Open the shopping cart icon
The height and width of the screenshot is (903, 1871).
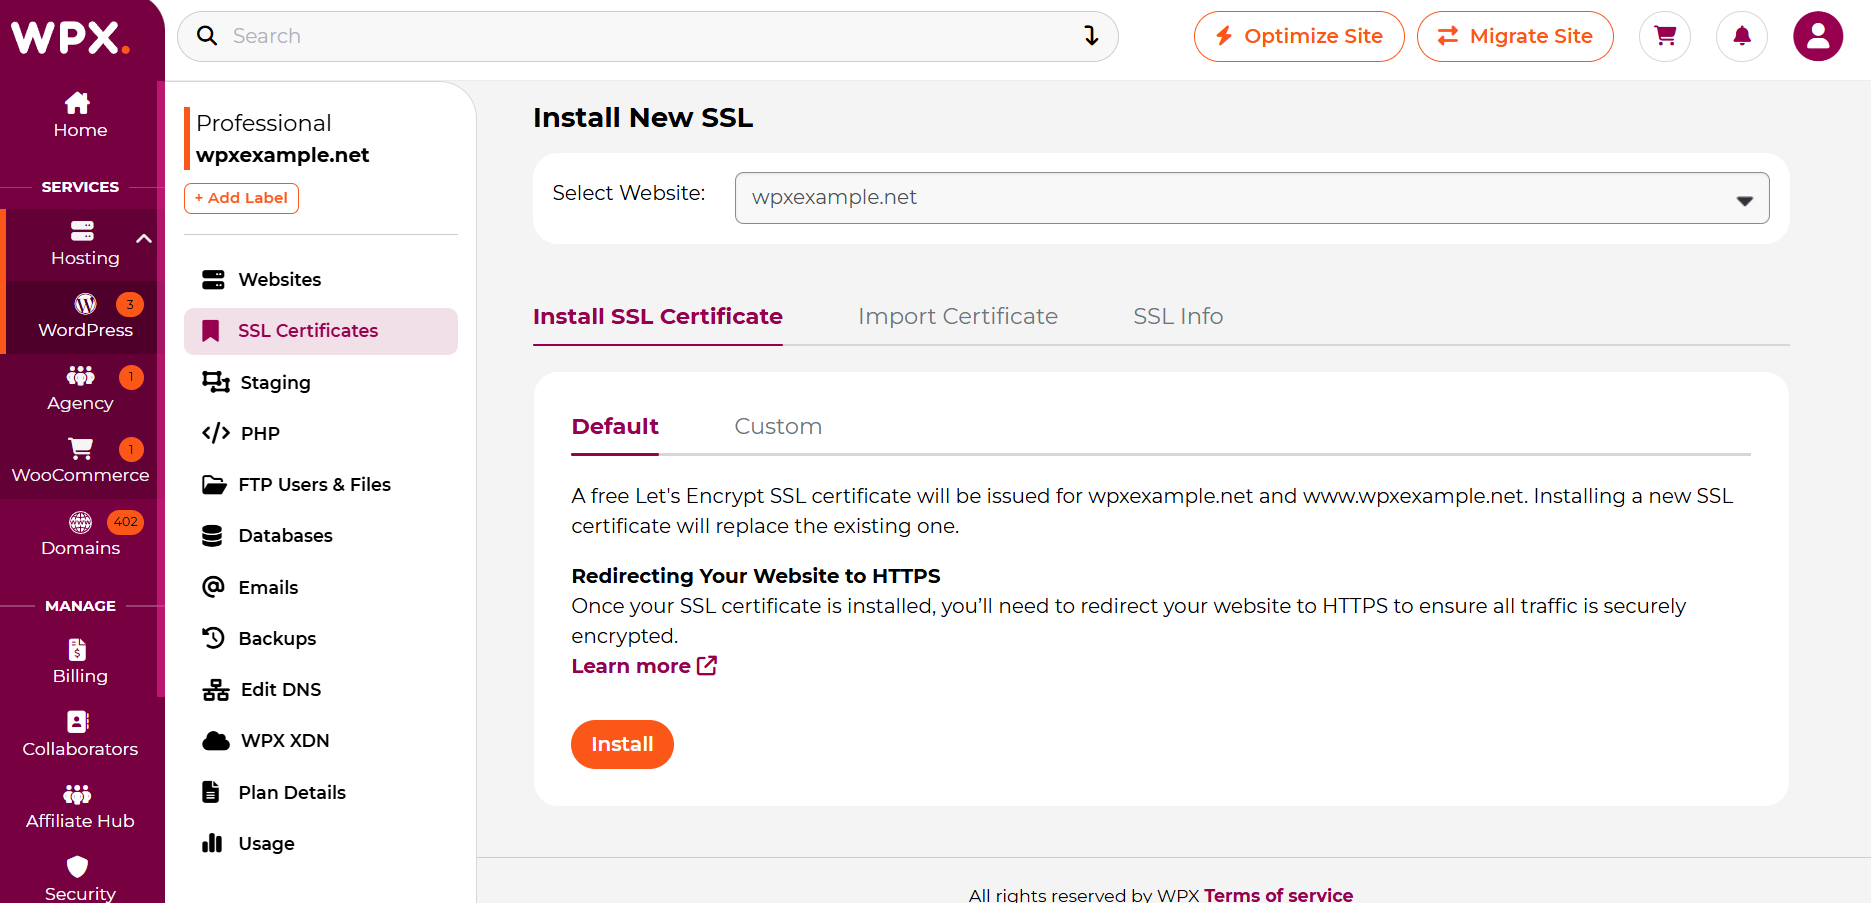[x=1665, y=36]
